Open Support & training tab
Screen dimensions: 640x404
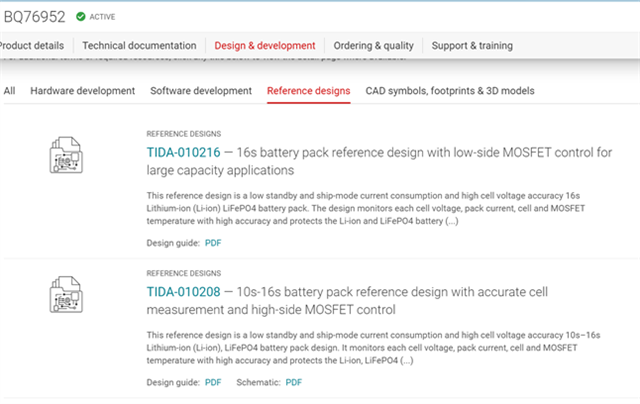(x=472, y=45)
